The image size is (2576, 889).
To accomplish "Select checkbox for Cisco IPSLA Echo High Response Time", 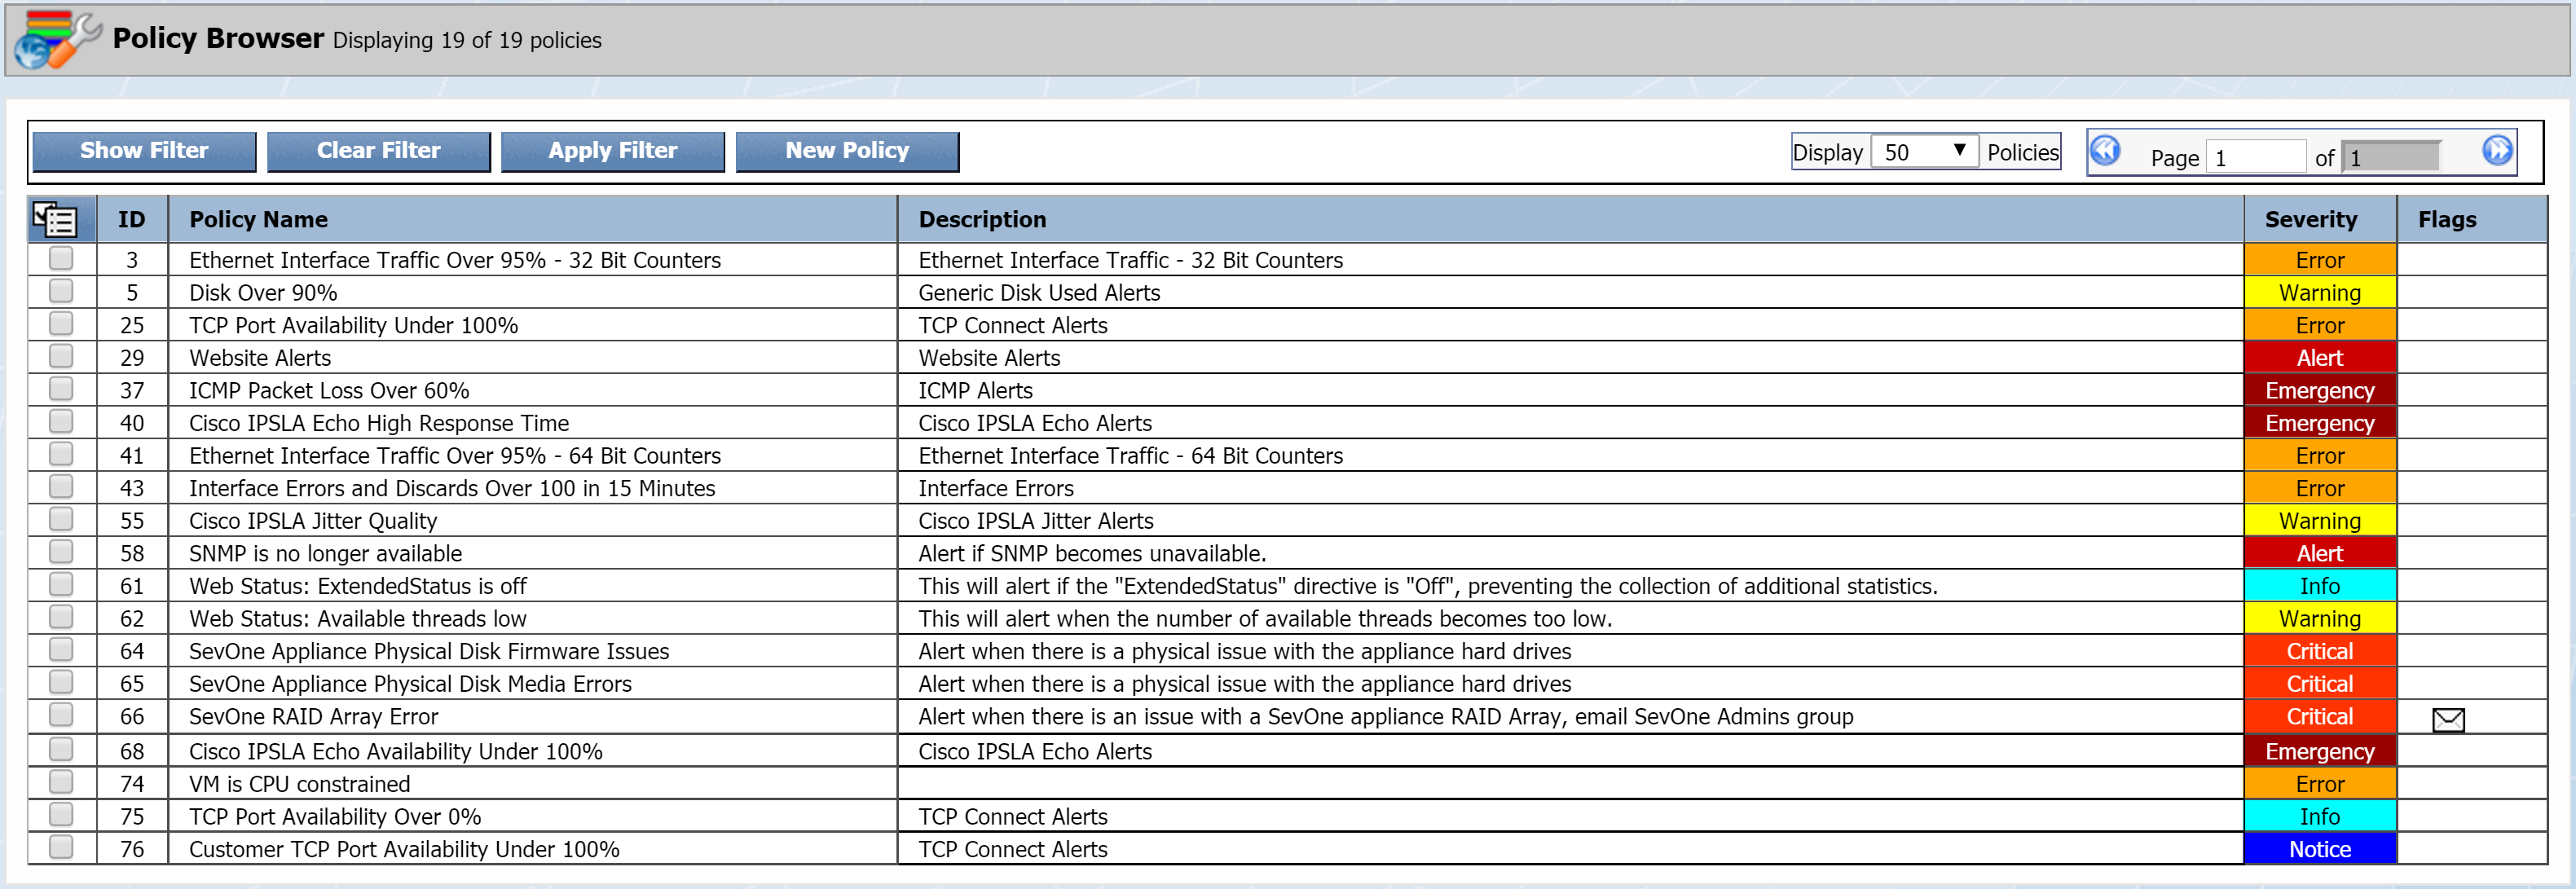I will coord(61,421).
